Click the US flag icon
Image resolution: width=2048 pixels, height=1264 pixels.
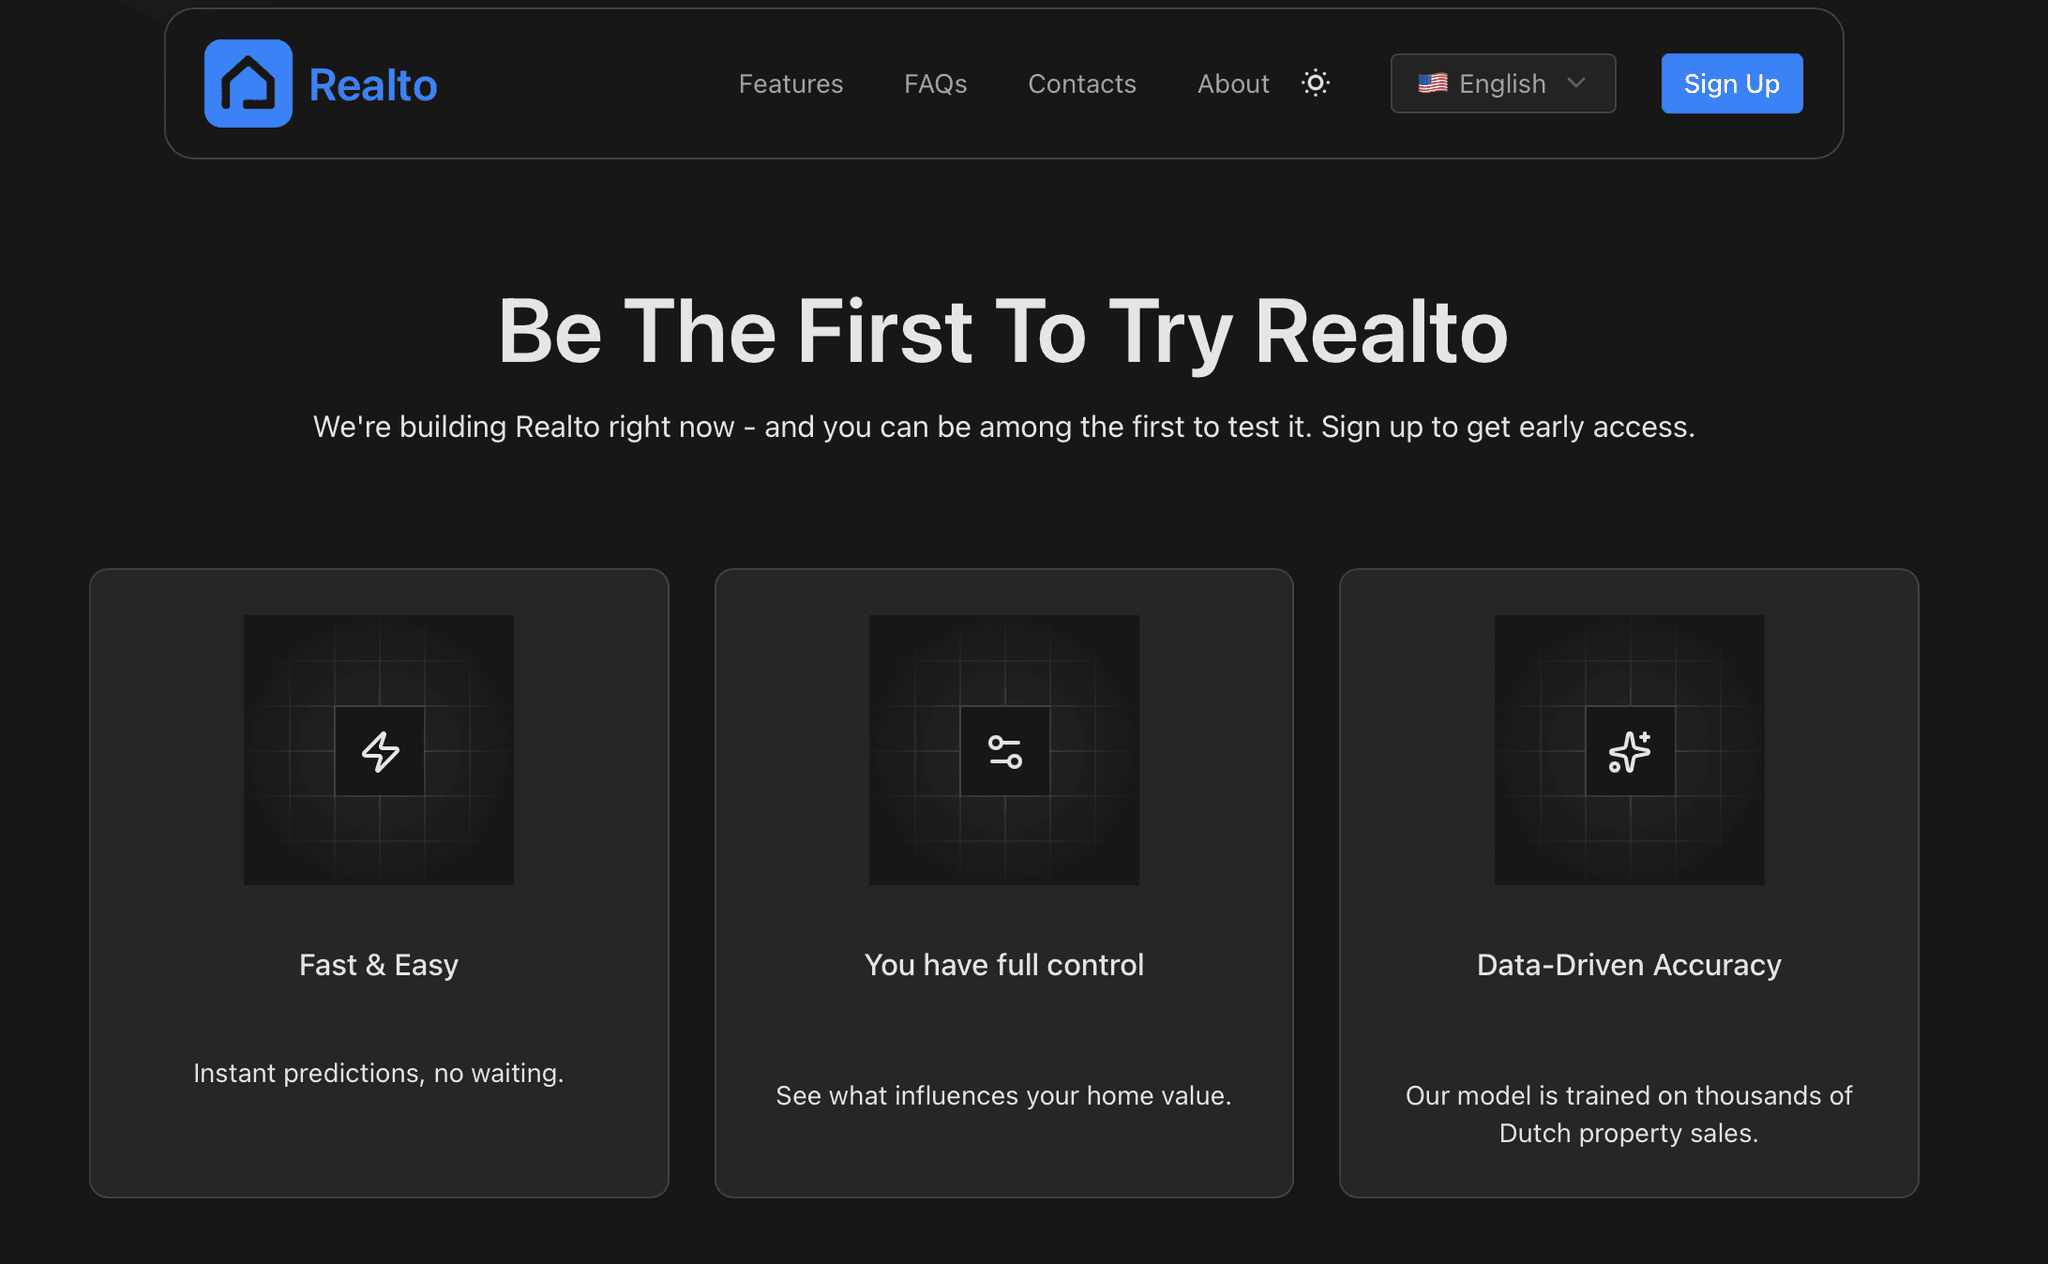(1432, 83)
